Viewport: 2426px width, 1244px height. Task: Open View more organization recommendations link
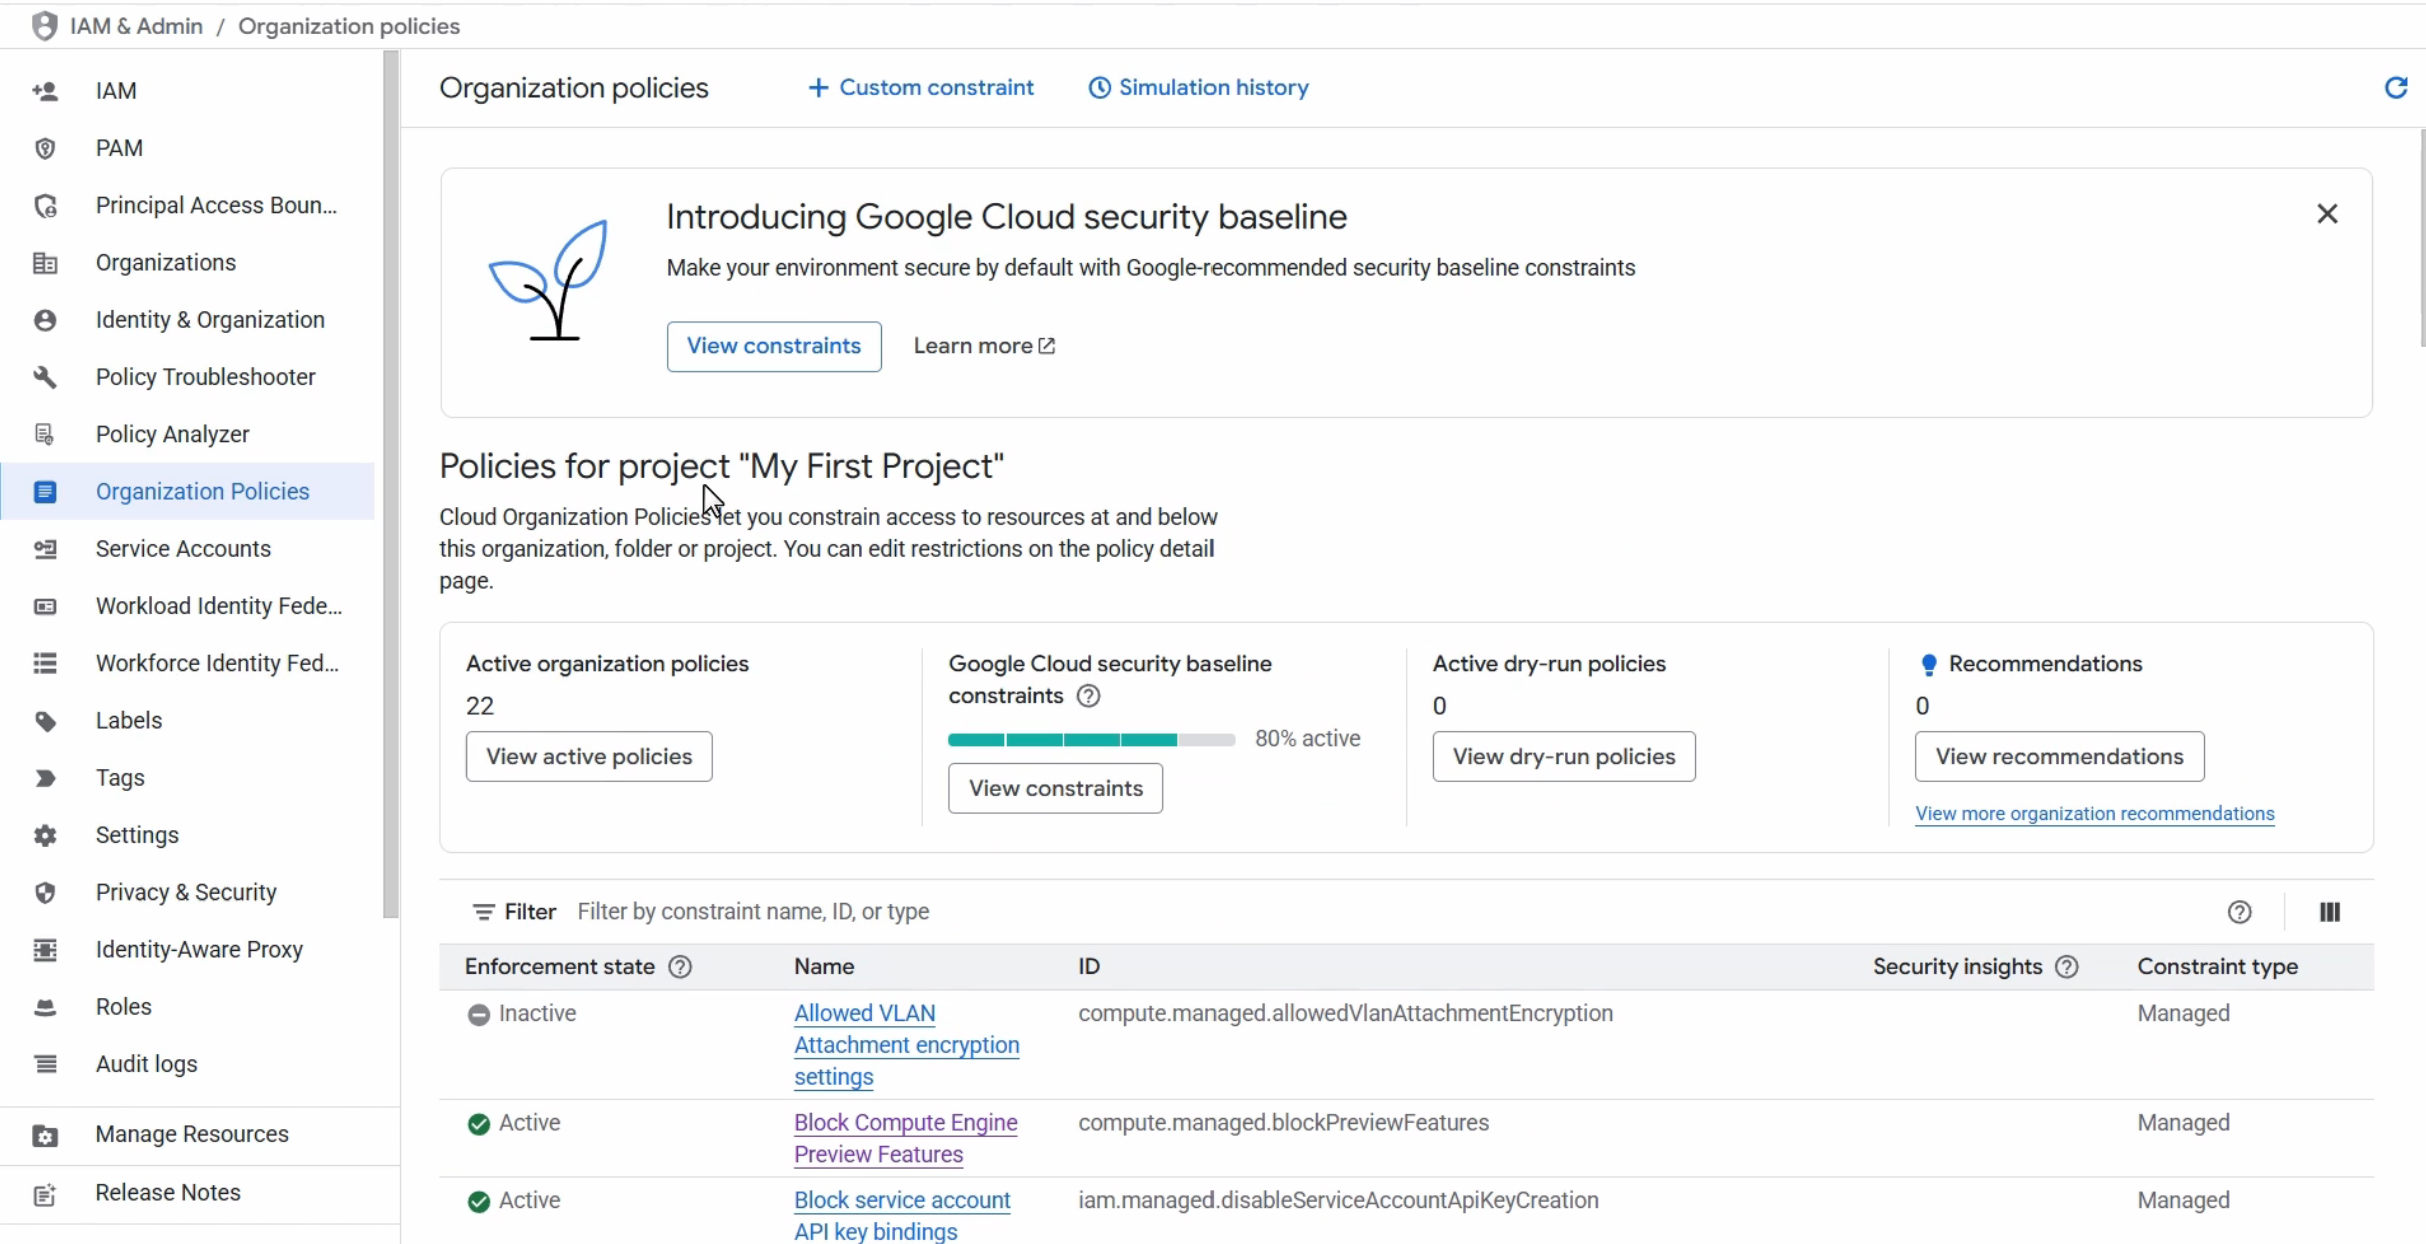(x=2094, y=814)
